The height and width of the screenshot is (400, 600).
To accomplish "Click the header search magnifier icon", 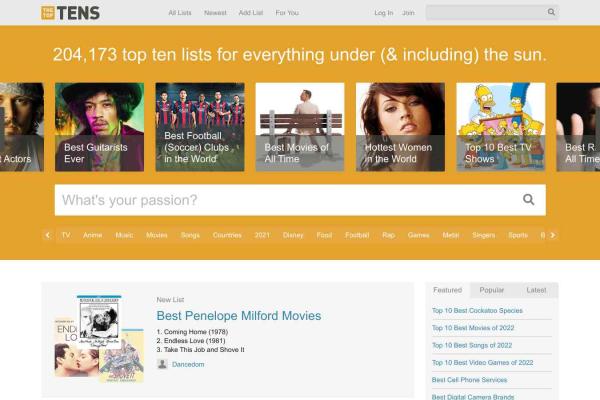I will [x=551, y=12].
